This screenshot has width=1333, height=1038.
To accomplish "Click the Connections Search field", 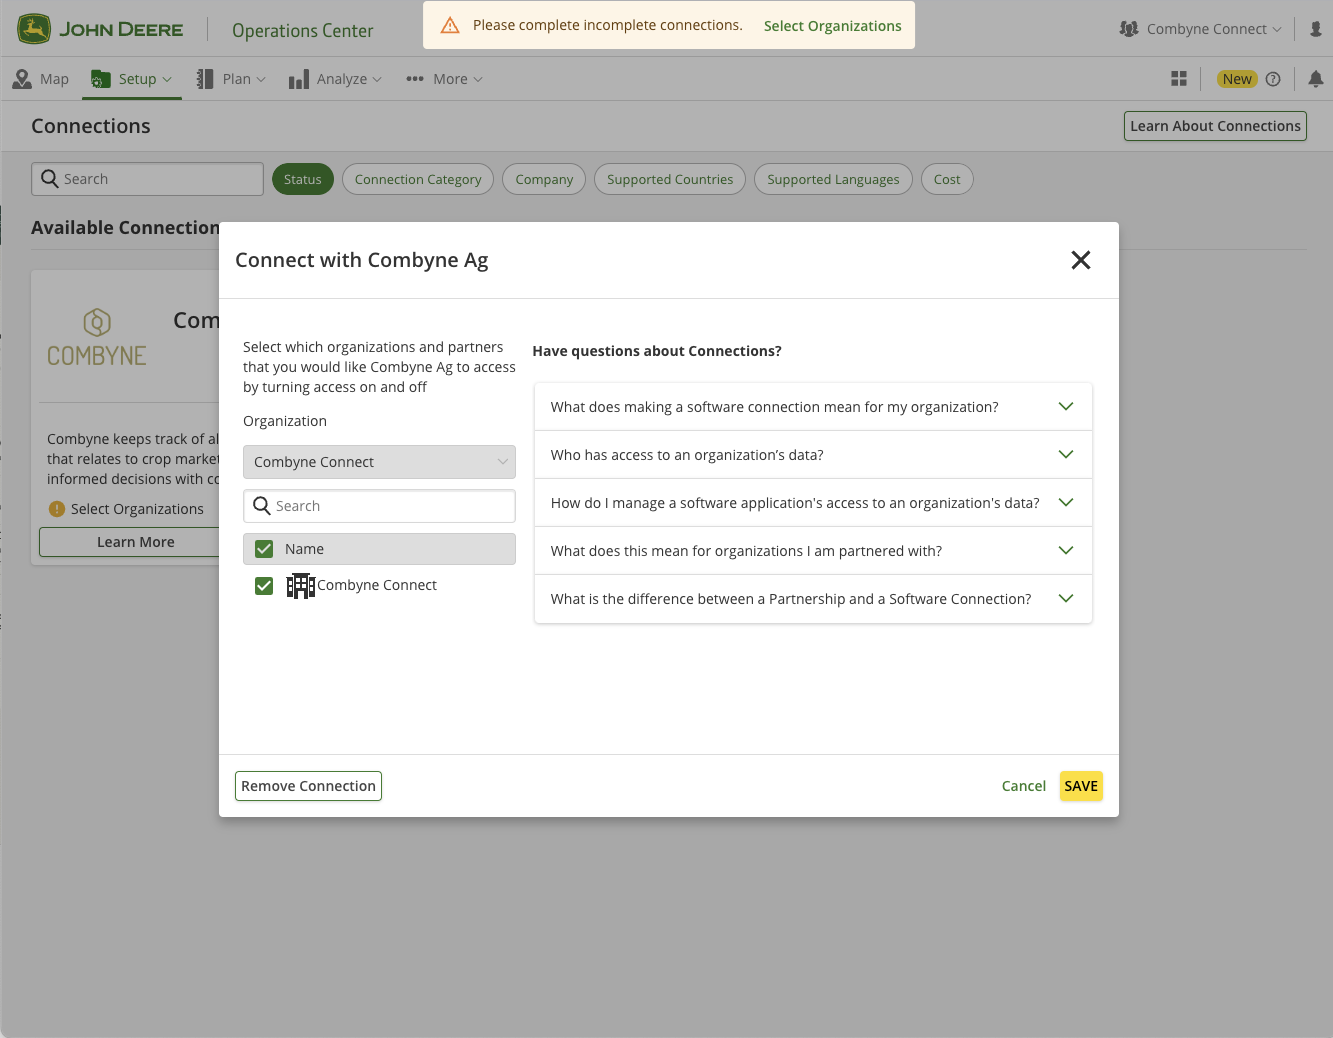I will coord(147,179).
